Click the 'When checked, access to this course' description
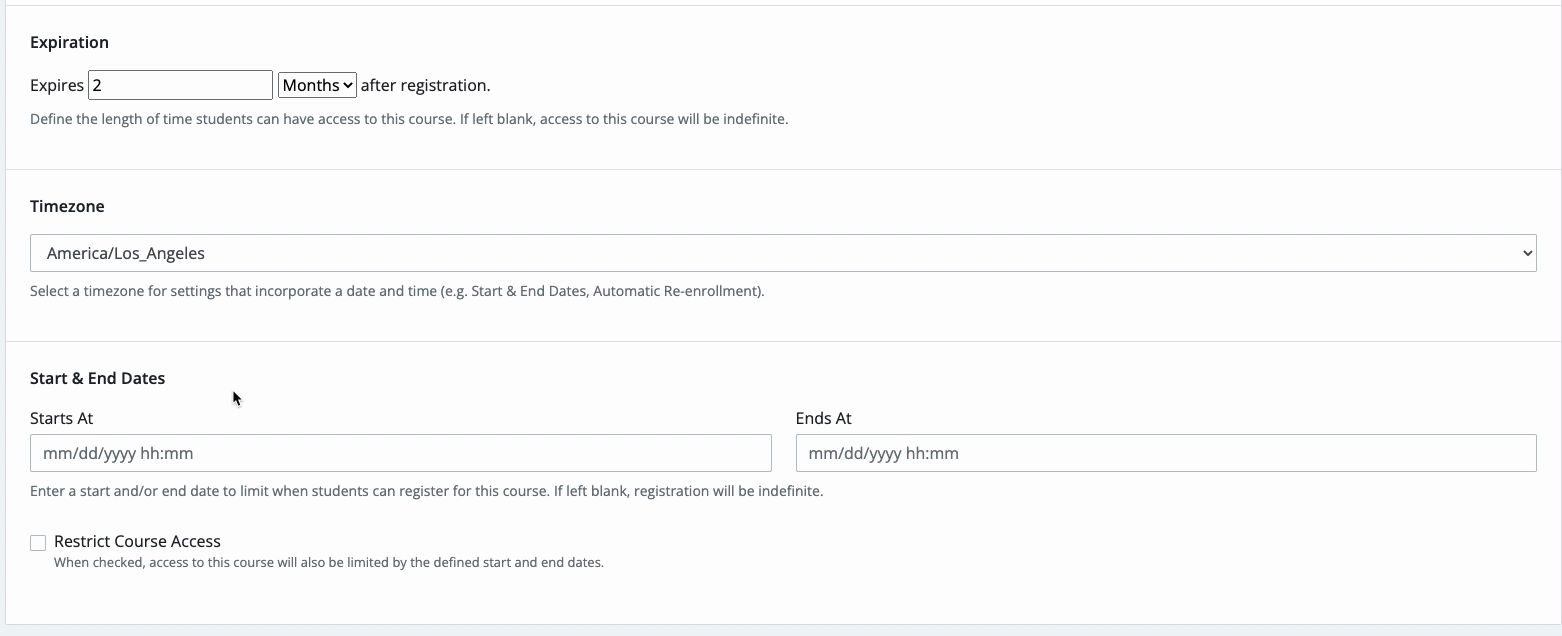This screenshot has height=636, width=1562. pos(328,562)
